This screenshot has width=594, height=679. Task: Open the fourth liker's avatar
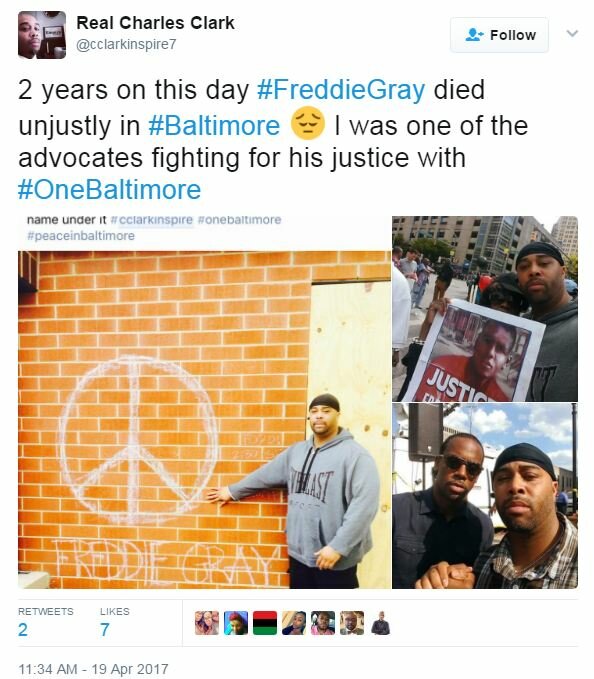click(294, 623)
